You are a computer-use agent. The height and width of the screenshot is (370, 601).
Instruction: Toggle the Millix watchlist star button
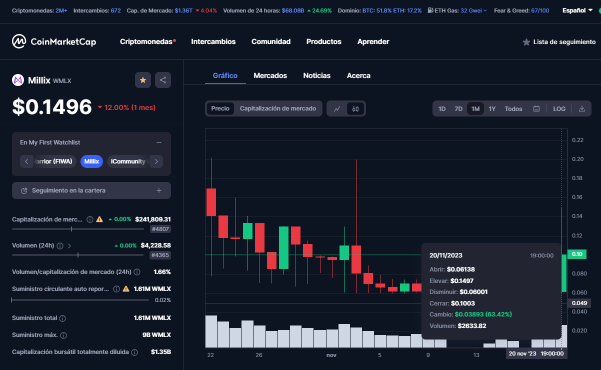pyautogui.click(x=143, y=80)
